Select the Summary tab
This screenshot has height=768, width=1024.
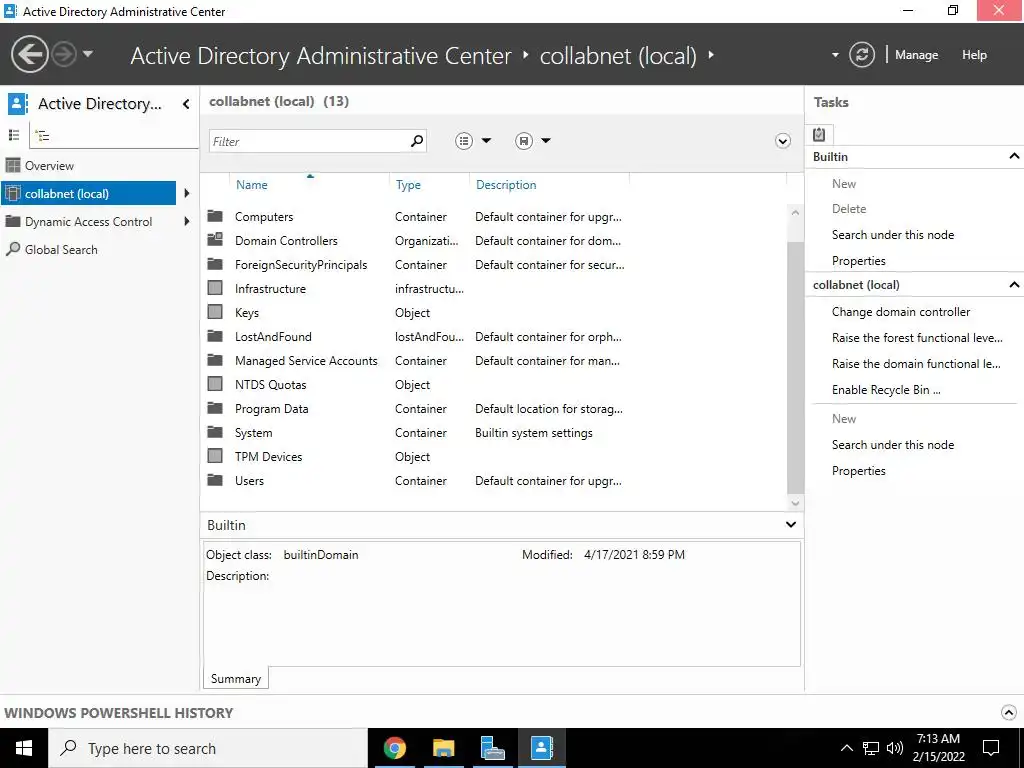pyautogui.click(x=236, y=679)
